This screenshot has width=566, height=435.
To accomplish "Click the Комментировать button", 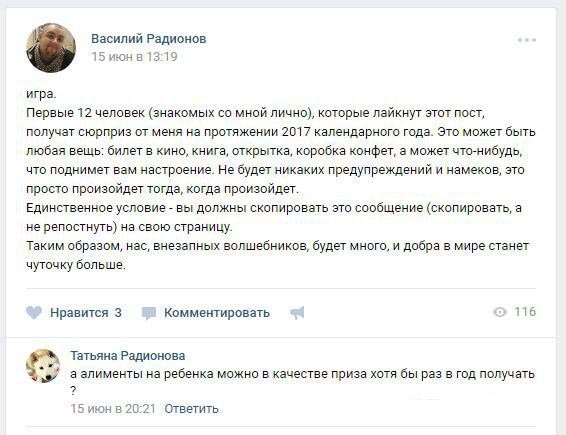I will (x=217, y=313).
